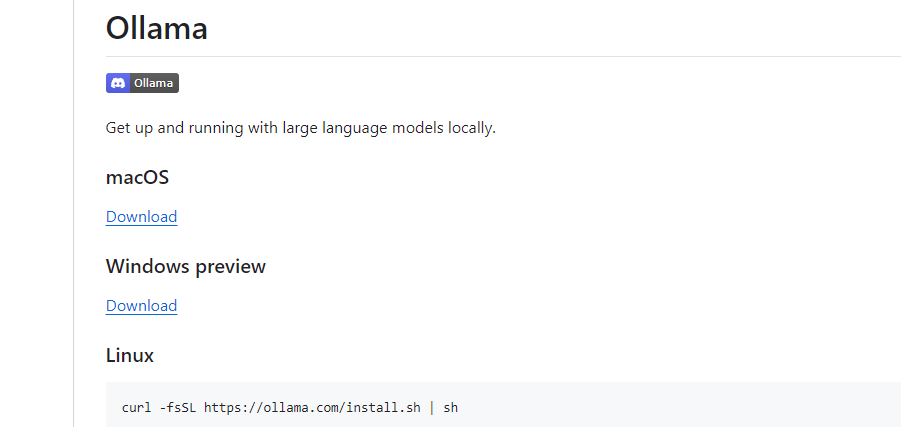Click the horizontal divider under the Ollama title
The height and width of the screenshot is (427, 901).
coord(503,56)
